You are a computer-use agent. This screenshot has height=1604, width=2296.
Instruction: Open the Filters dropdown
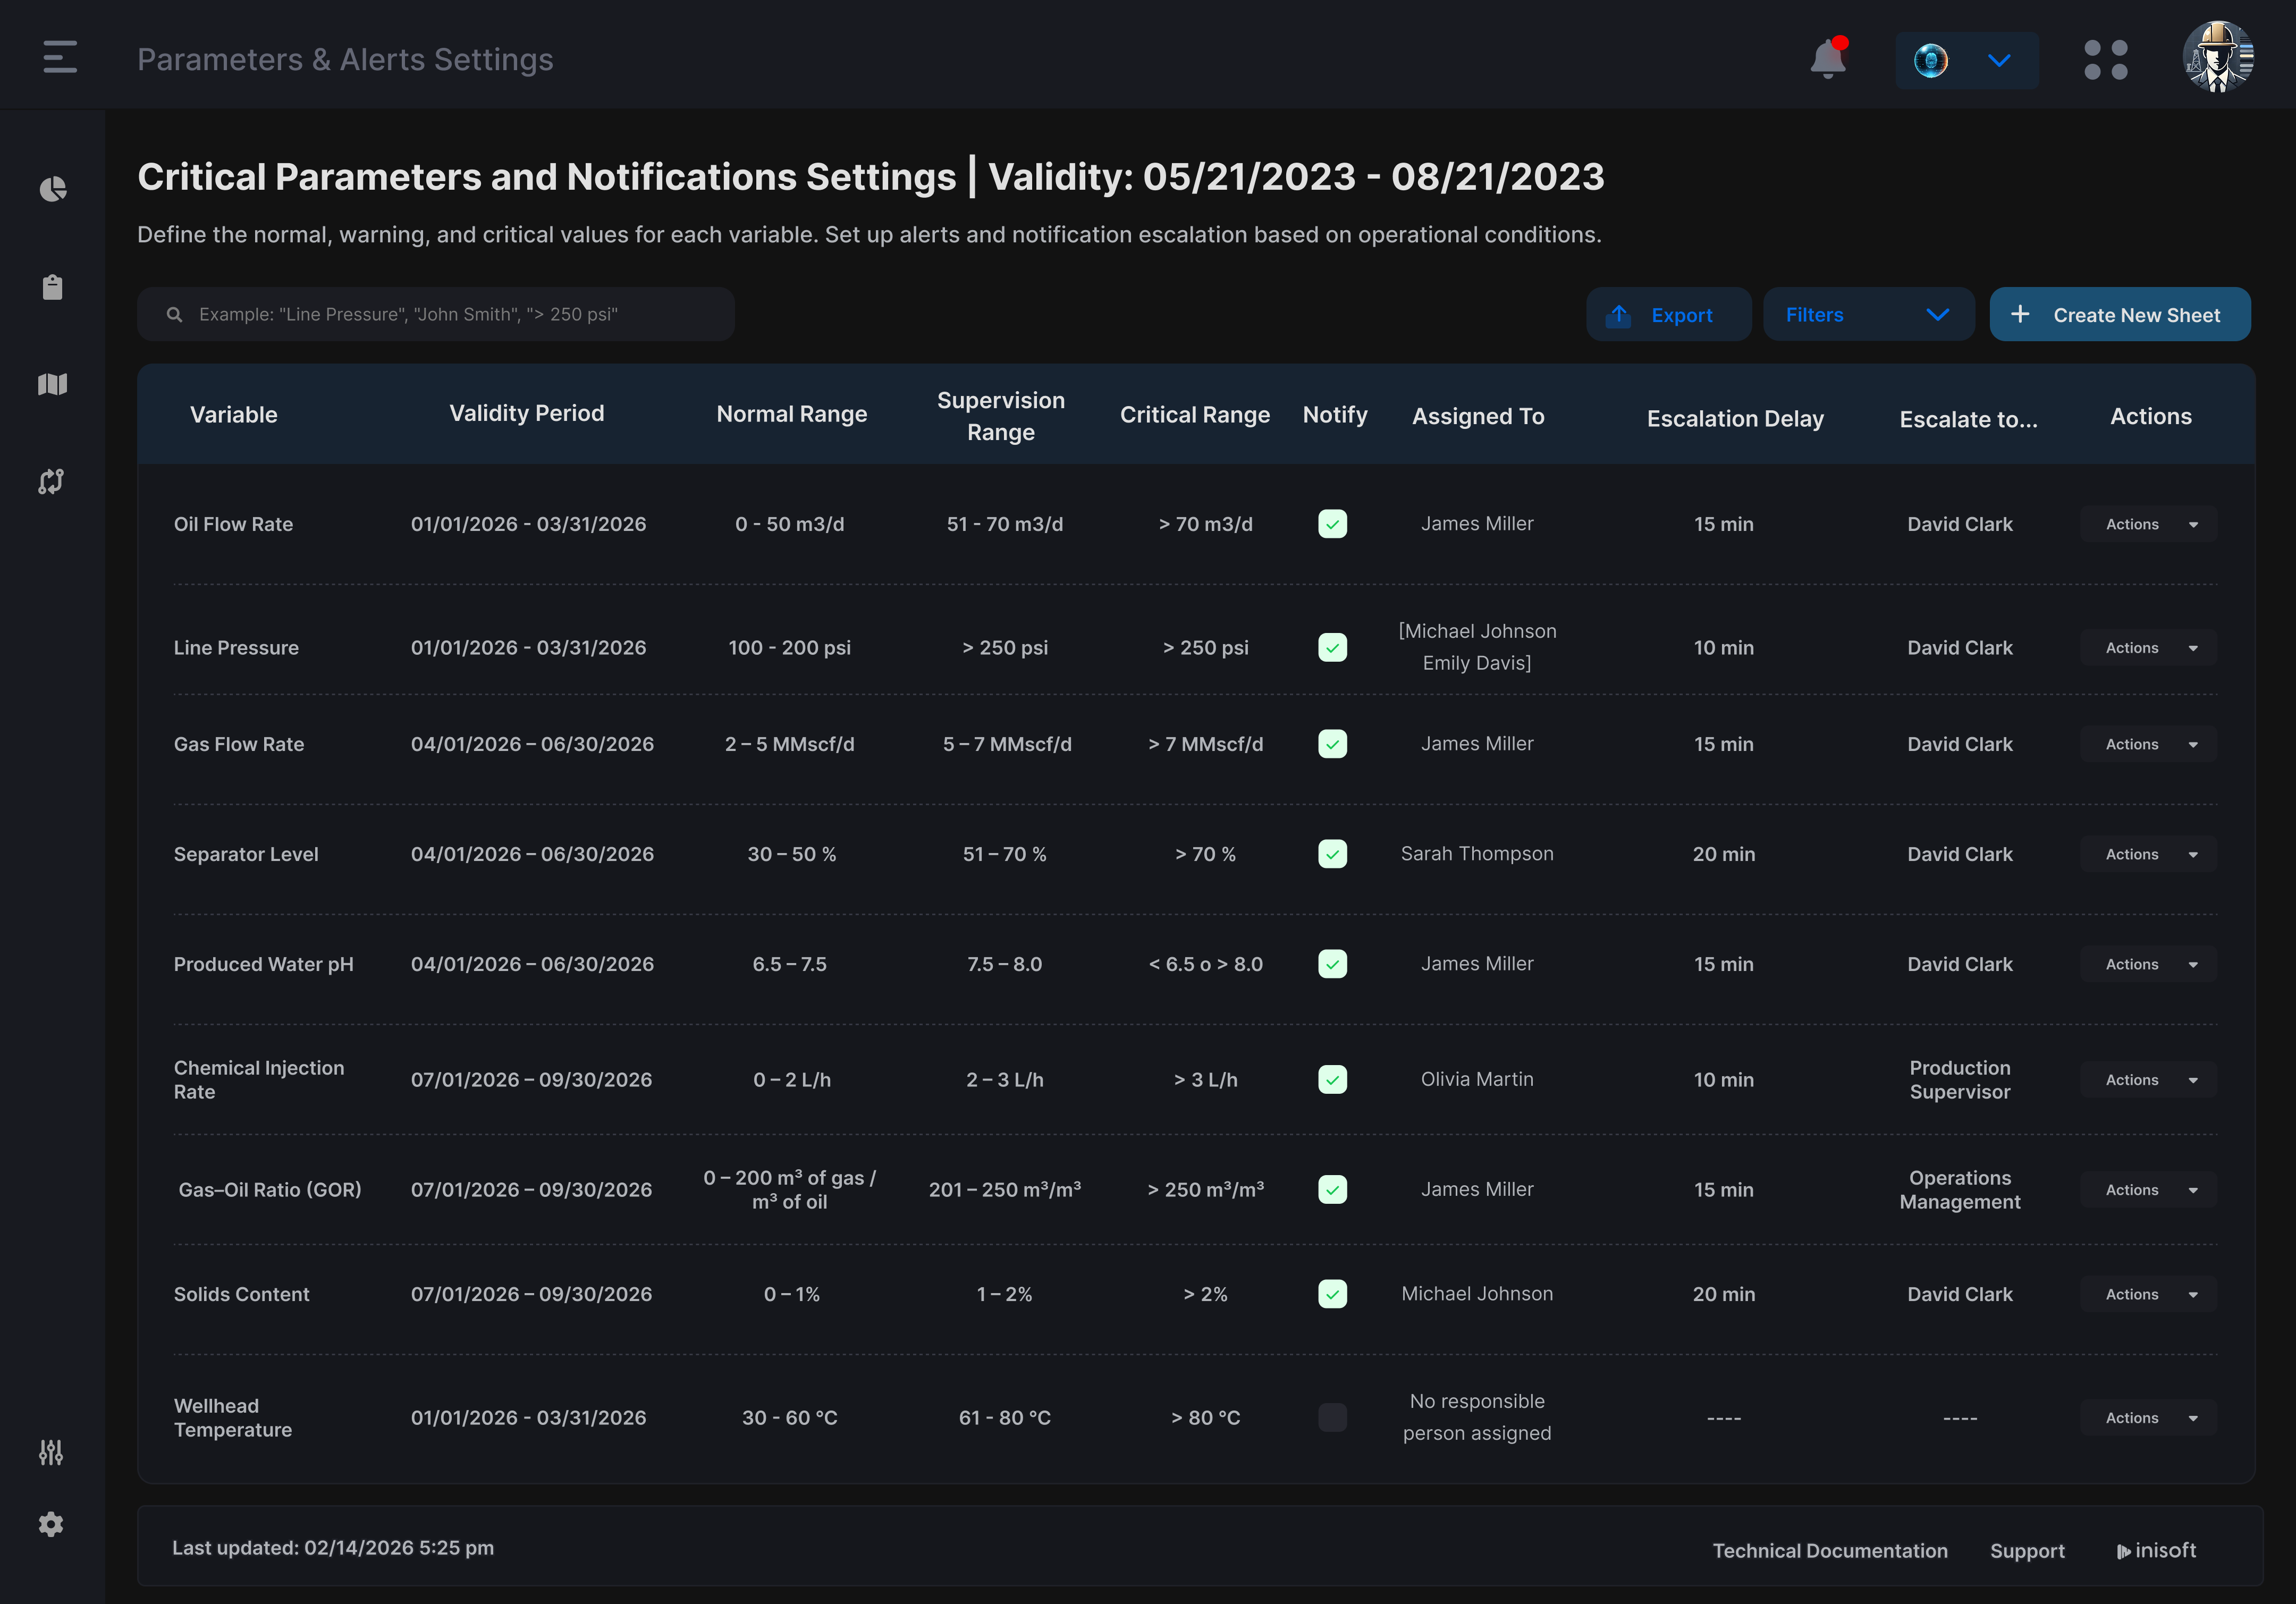(1868, 314)
